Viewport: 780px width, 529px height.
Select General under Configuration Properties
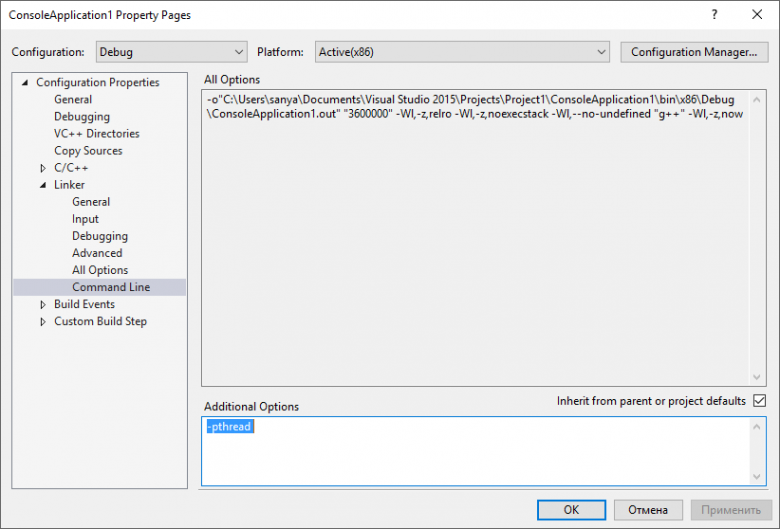73,99
